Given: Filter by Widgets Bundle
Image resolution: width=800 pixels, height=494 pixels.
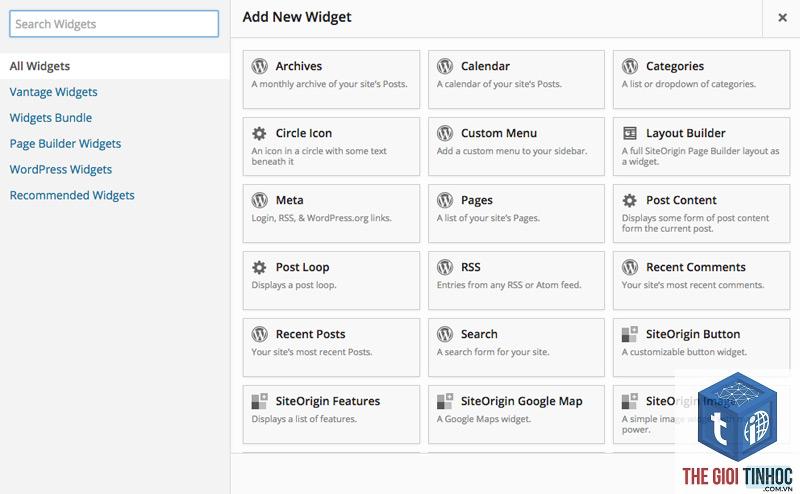Looking at the screenshot, I should point(51,117).
